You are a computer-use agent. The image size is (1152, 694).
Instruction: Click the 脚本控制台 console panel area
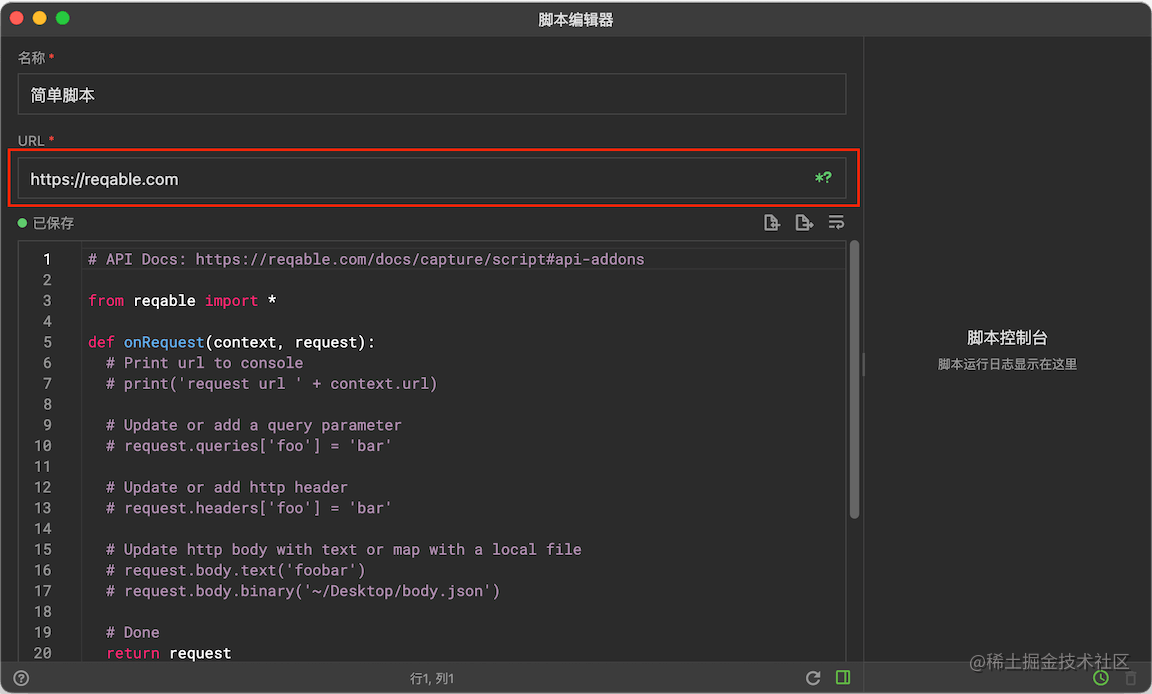1007,337
